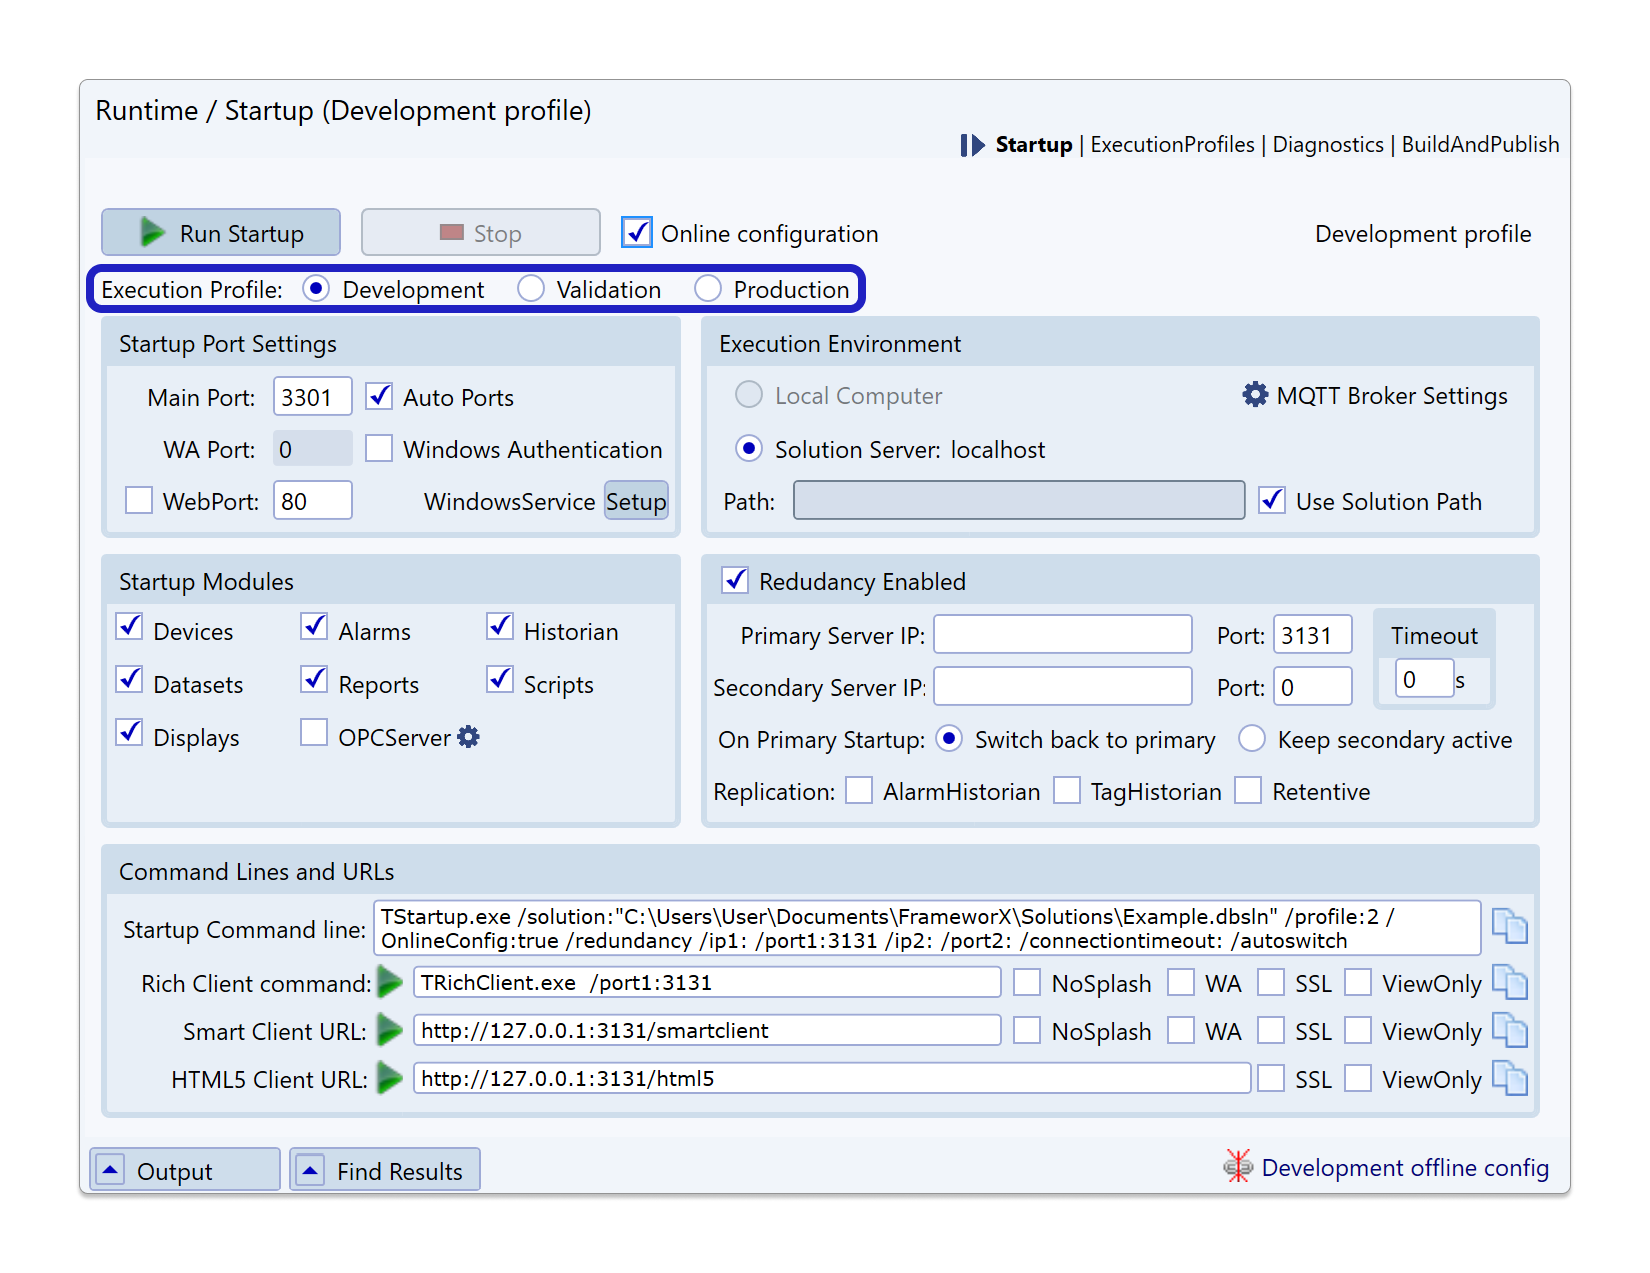Expand the Output panel
Viewport: 1650px width, 1273px height.
coord(111,1170)
